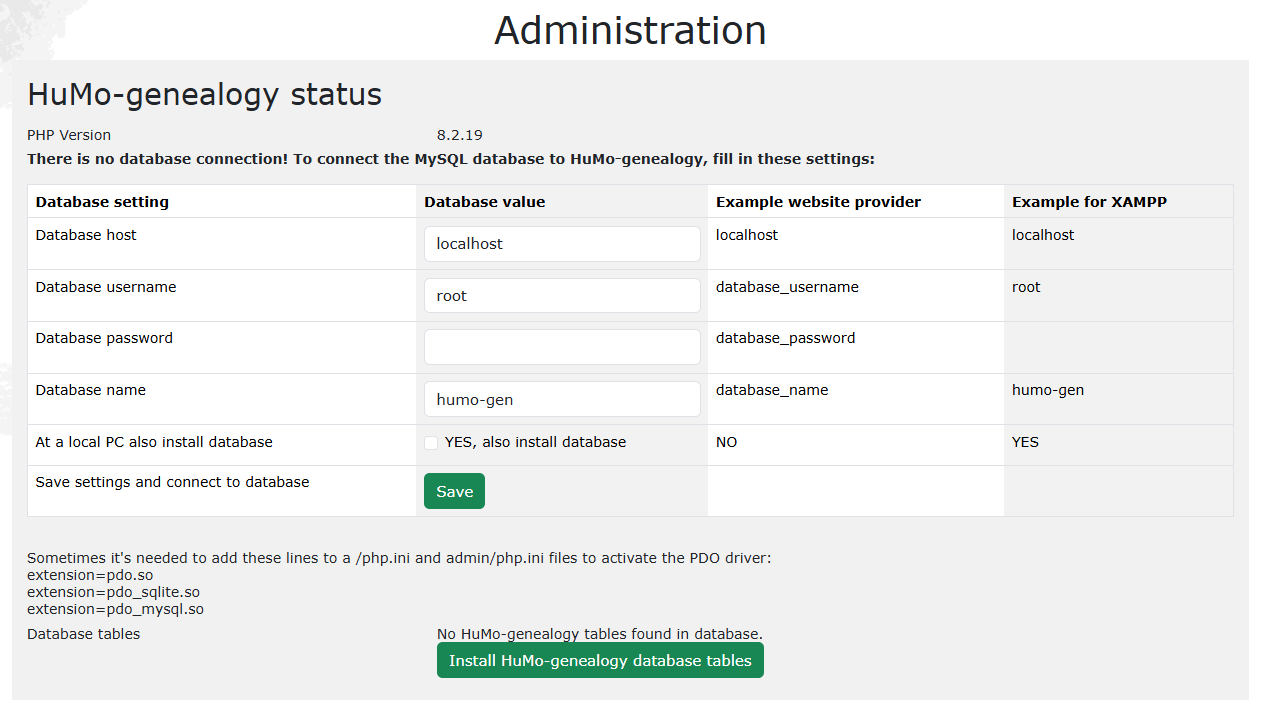This screenshot has height=716, width=1267.
Task: Click the 'Database tables' label
Action: pos(83,634)
